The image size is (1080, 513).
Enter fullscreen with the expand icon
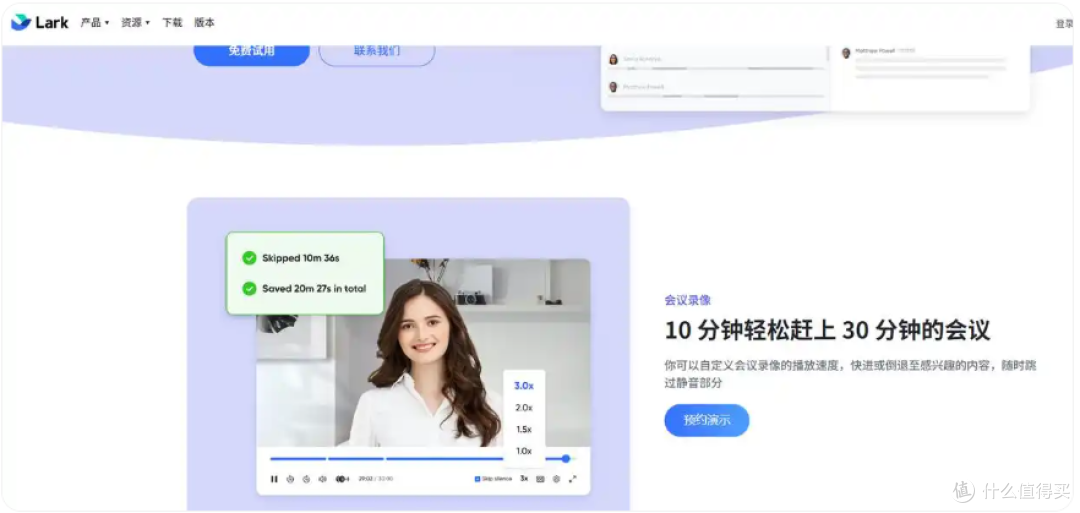tap(572, 479)
